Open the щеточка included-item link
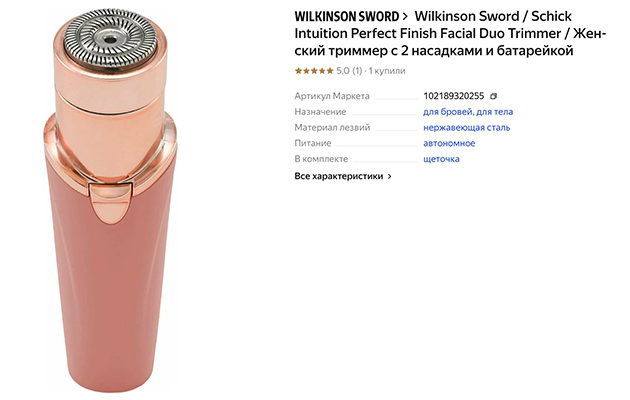 point(441,159)
